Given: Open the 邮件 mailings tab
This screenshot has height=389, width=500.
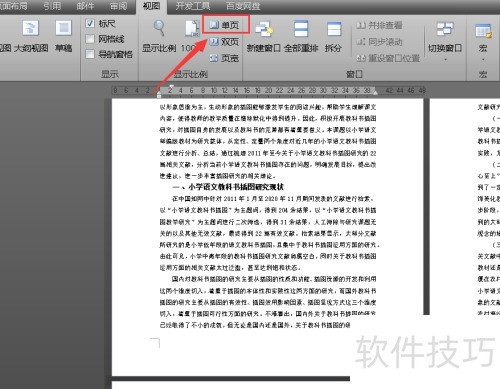Looking at the screenshot, I should (85, 6).
